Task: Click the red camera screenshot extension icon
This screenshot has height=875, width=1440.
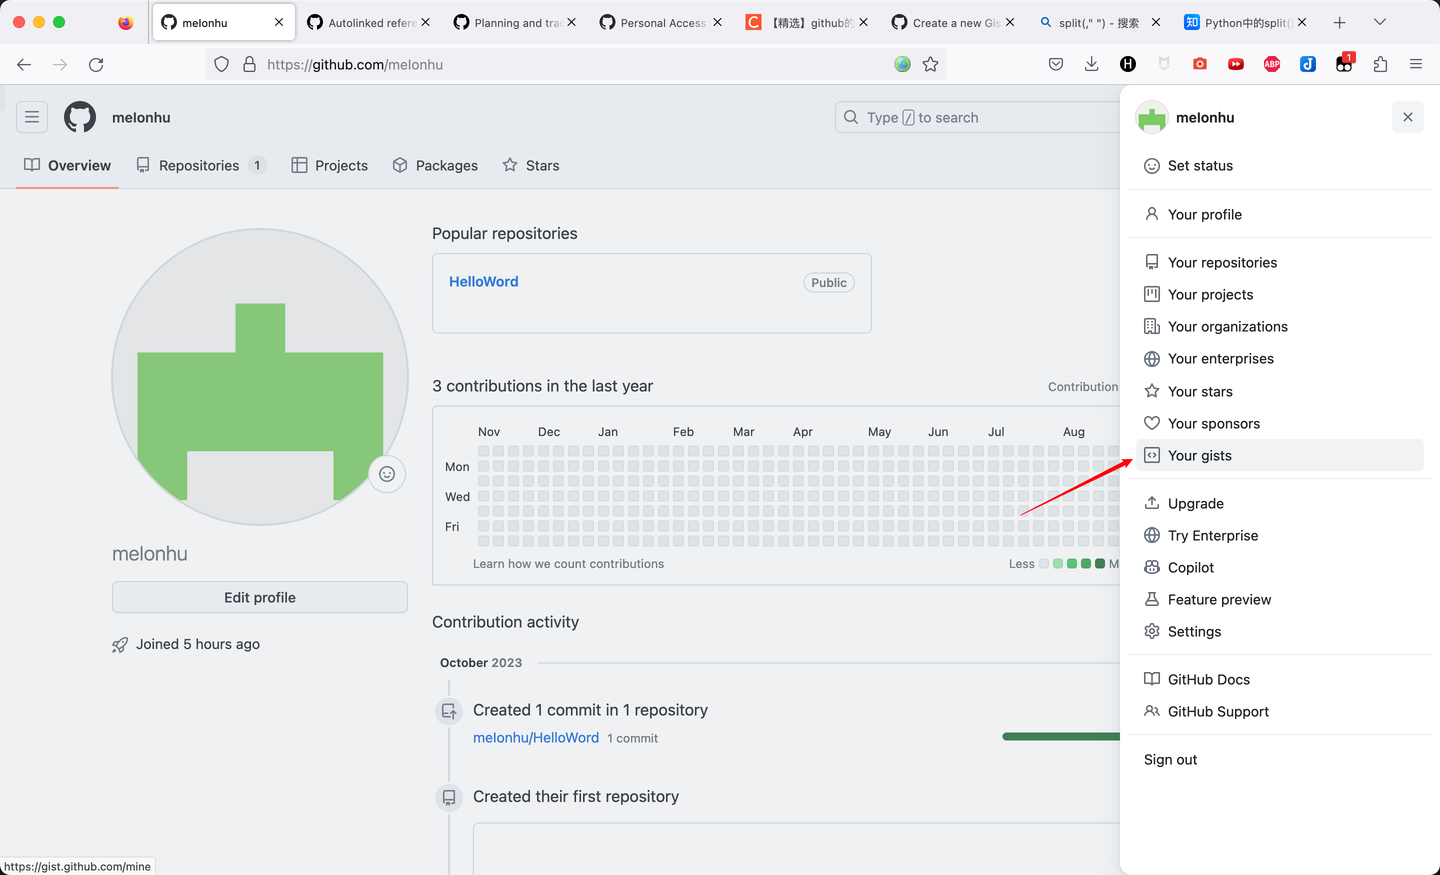Action: click(1200, 64)
